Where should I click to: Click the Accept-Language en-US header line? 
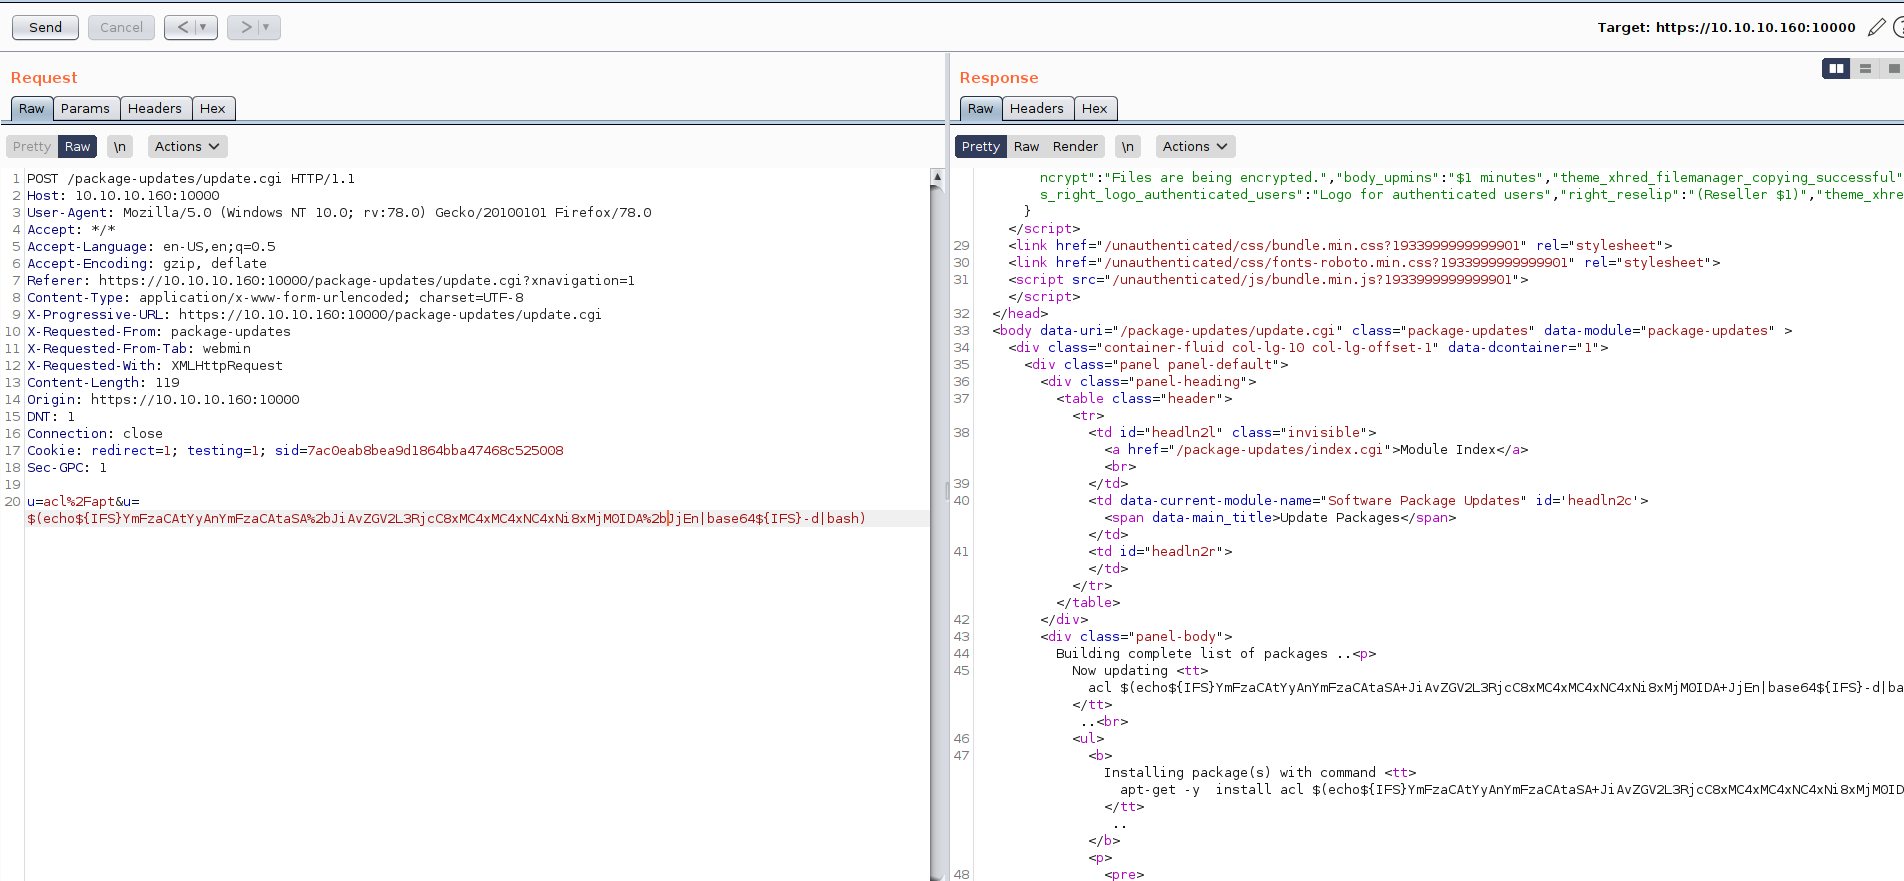pos(151,246)
